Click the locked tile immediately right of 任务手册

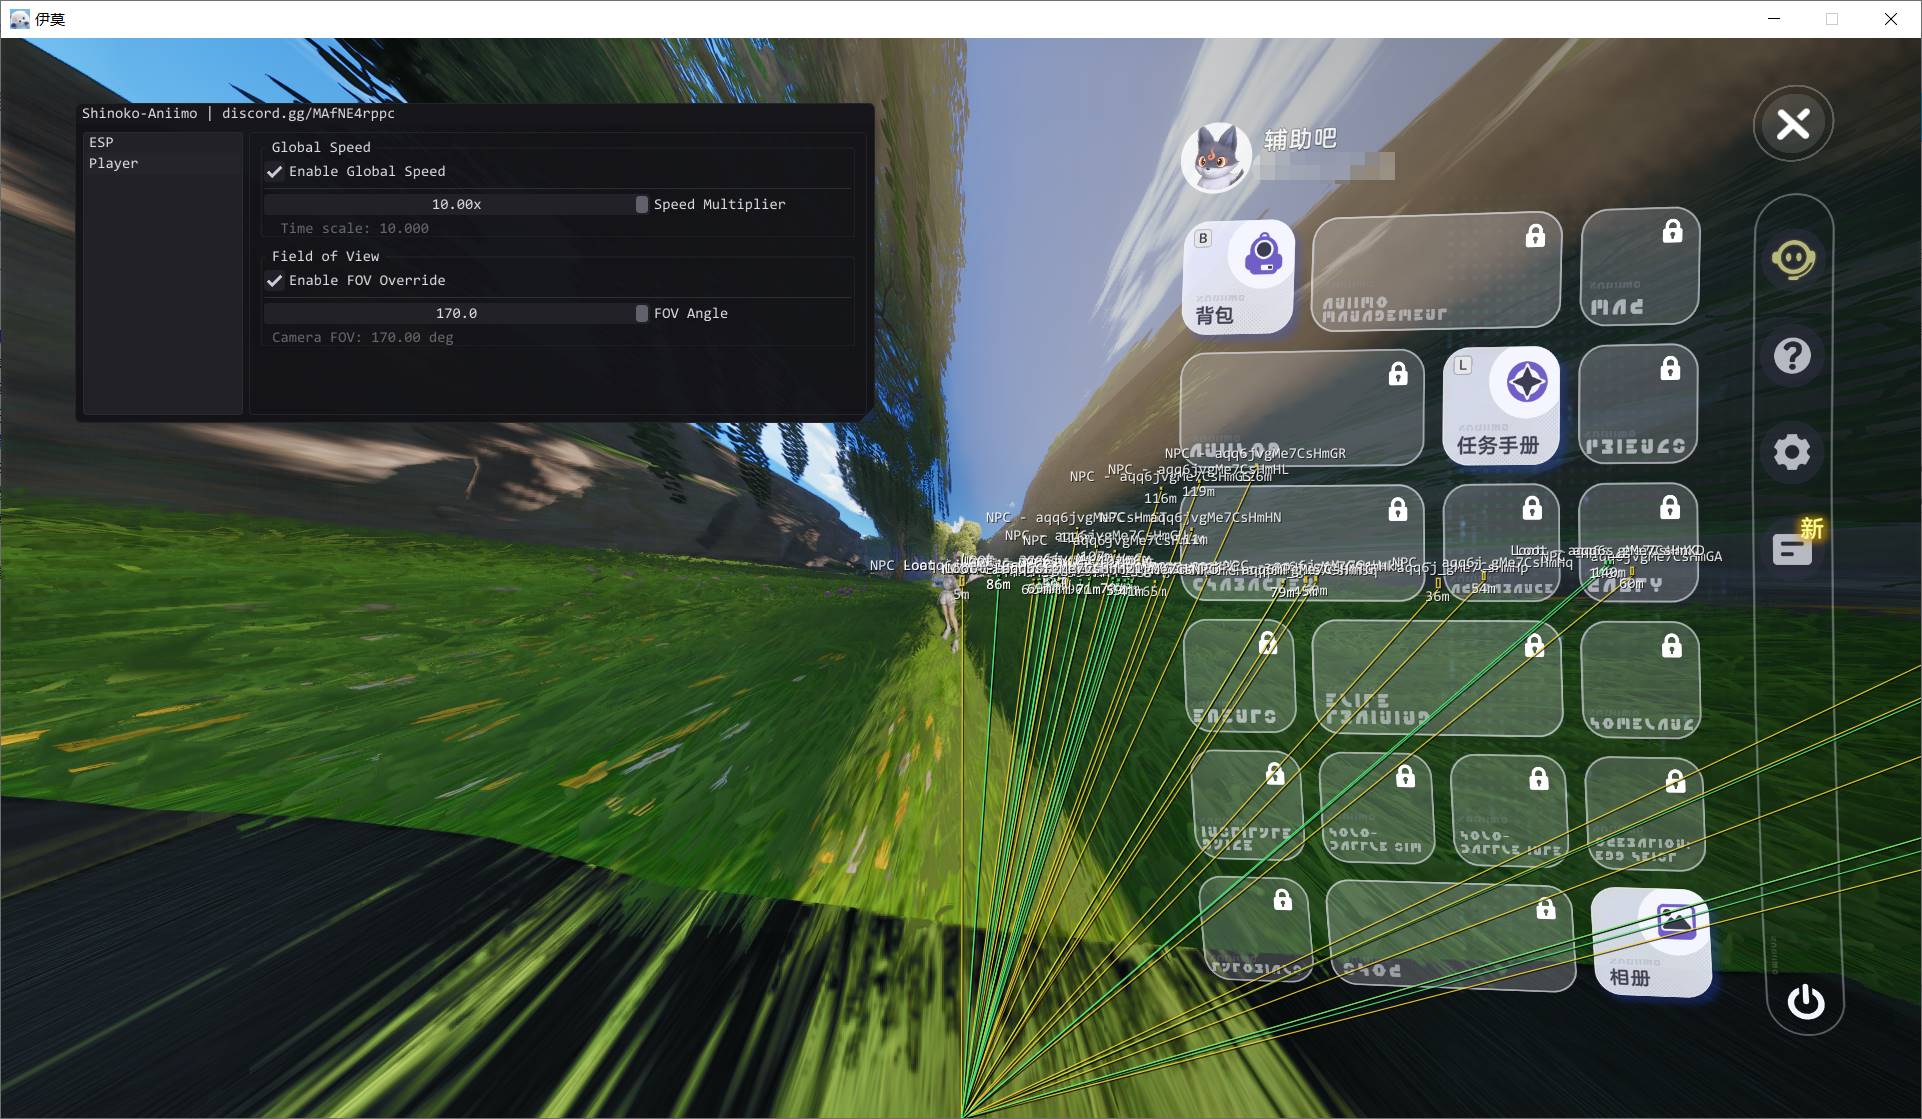(1638, 404)
